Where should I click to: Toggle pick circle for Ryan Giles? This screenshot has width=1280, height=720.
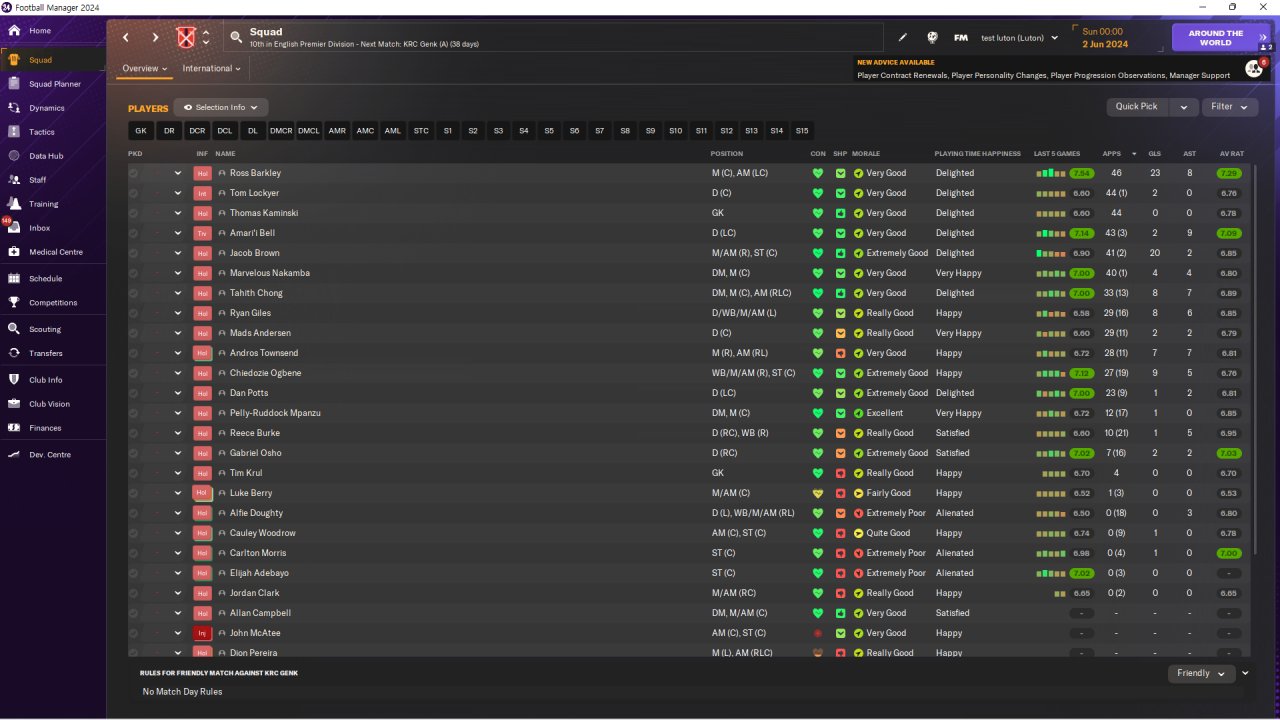pyautogui.click(x=133, y=313)
